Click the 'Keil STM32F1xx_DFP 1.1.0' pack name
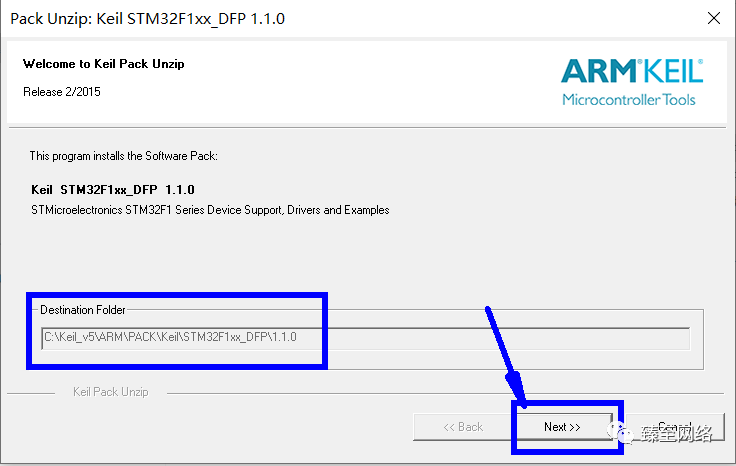The image size is (736, 466). point(113,190)
